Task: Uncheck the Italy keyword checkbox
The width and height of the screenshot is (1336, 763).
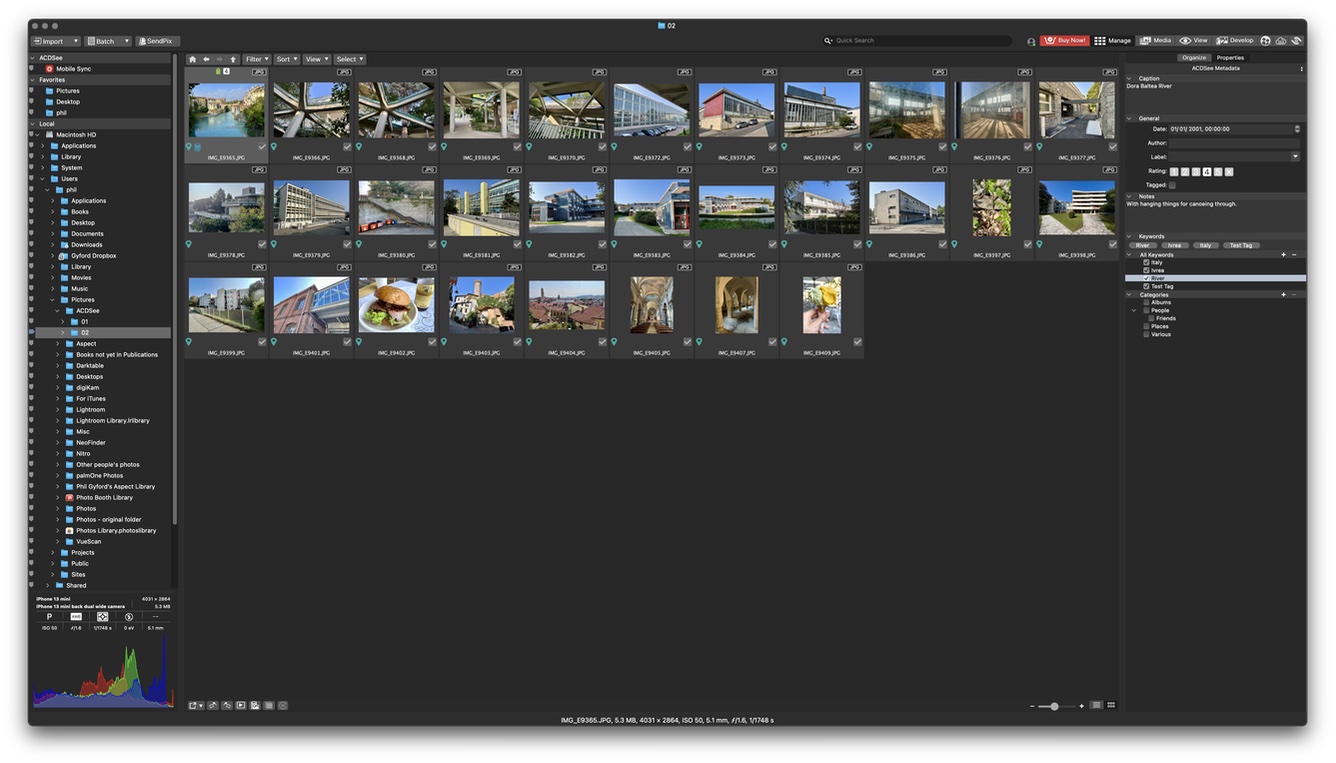Action: [1146, 263]
